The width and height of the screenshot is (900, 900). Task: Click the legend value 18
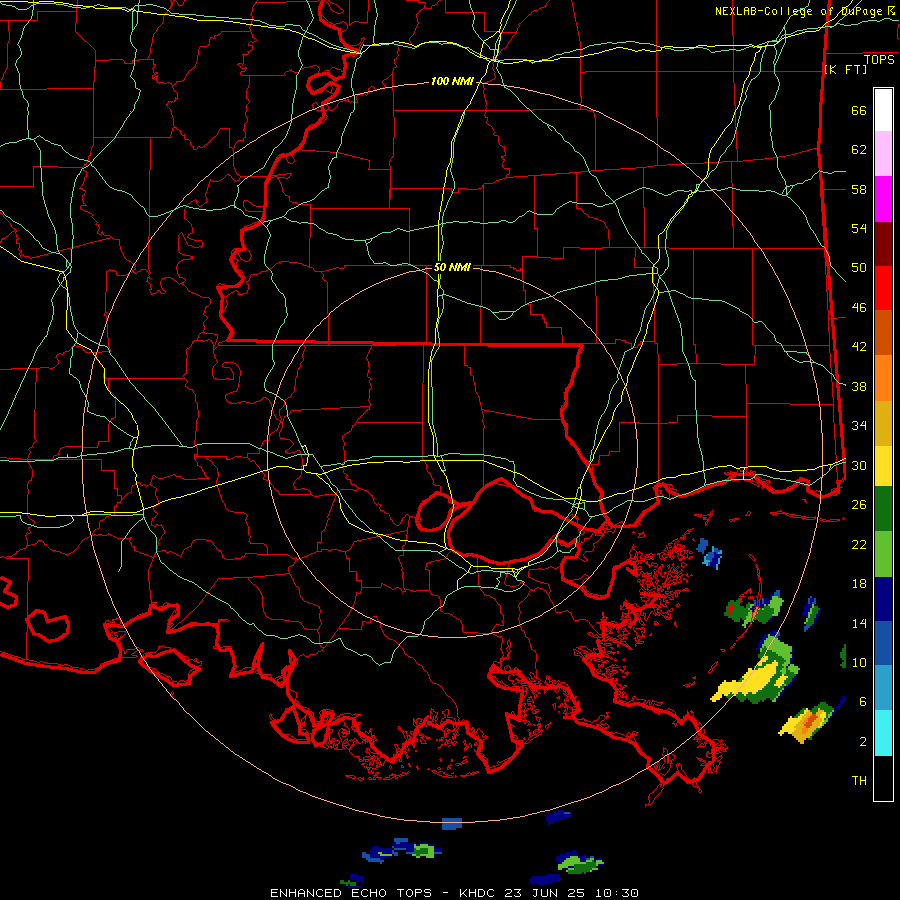click(859, 584)
